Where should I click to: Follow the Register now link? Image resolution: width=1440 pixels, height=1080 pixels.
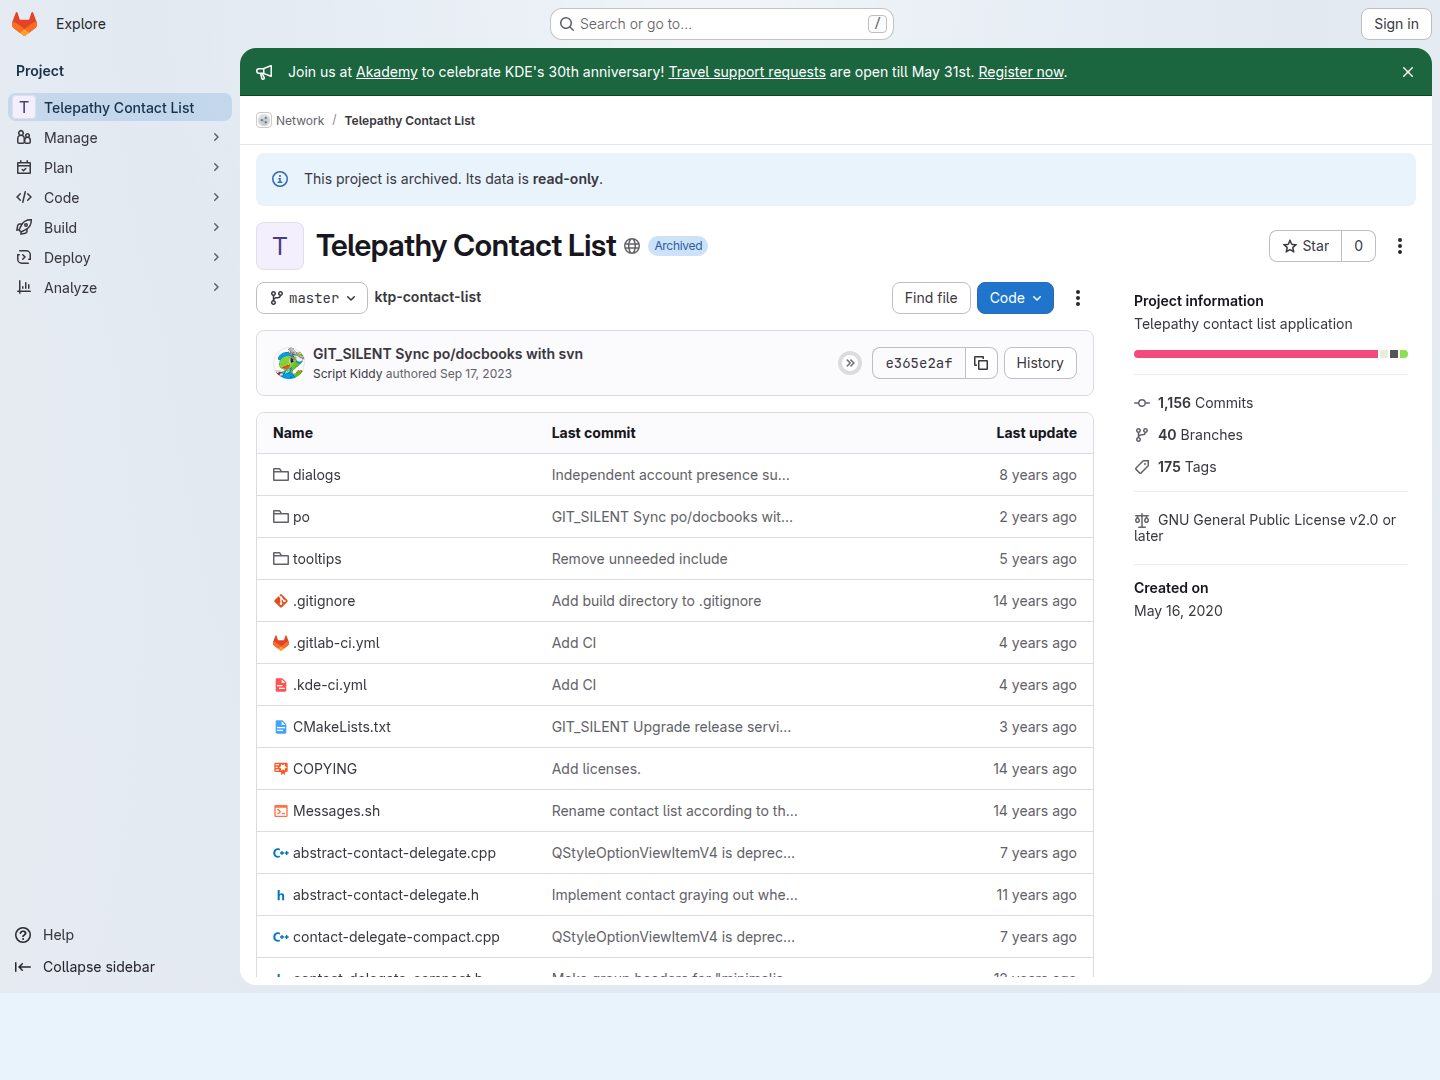point(1021,72)
